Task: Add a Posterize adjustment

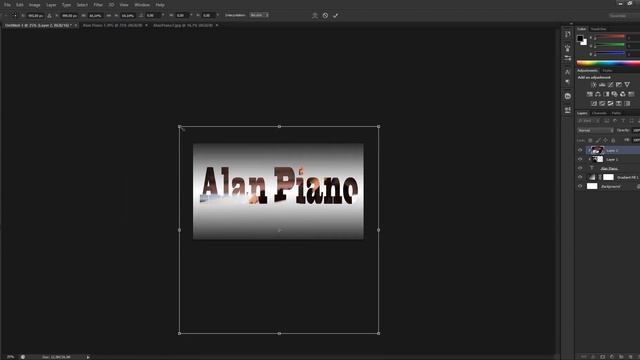Action: click(x=602, y=104)
